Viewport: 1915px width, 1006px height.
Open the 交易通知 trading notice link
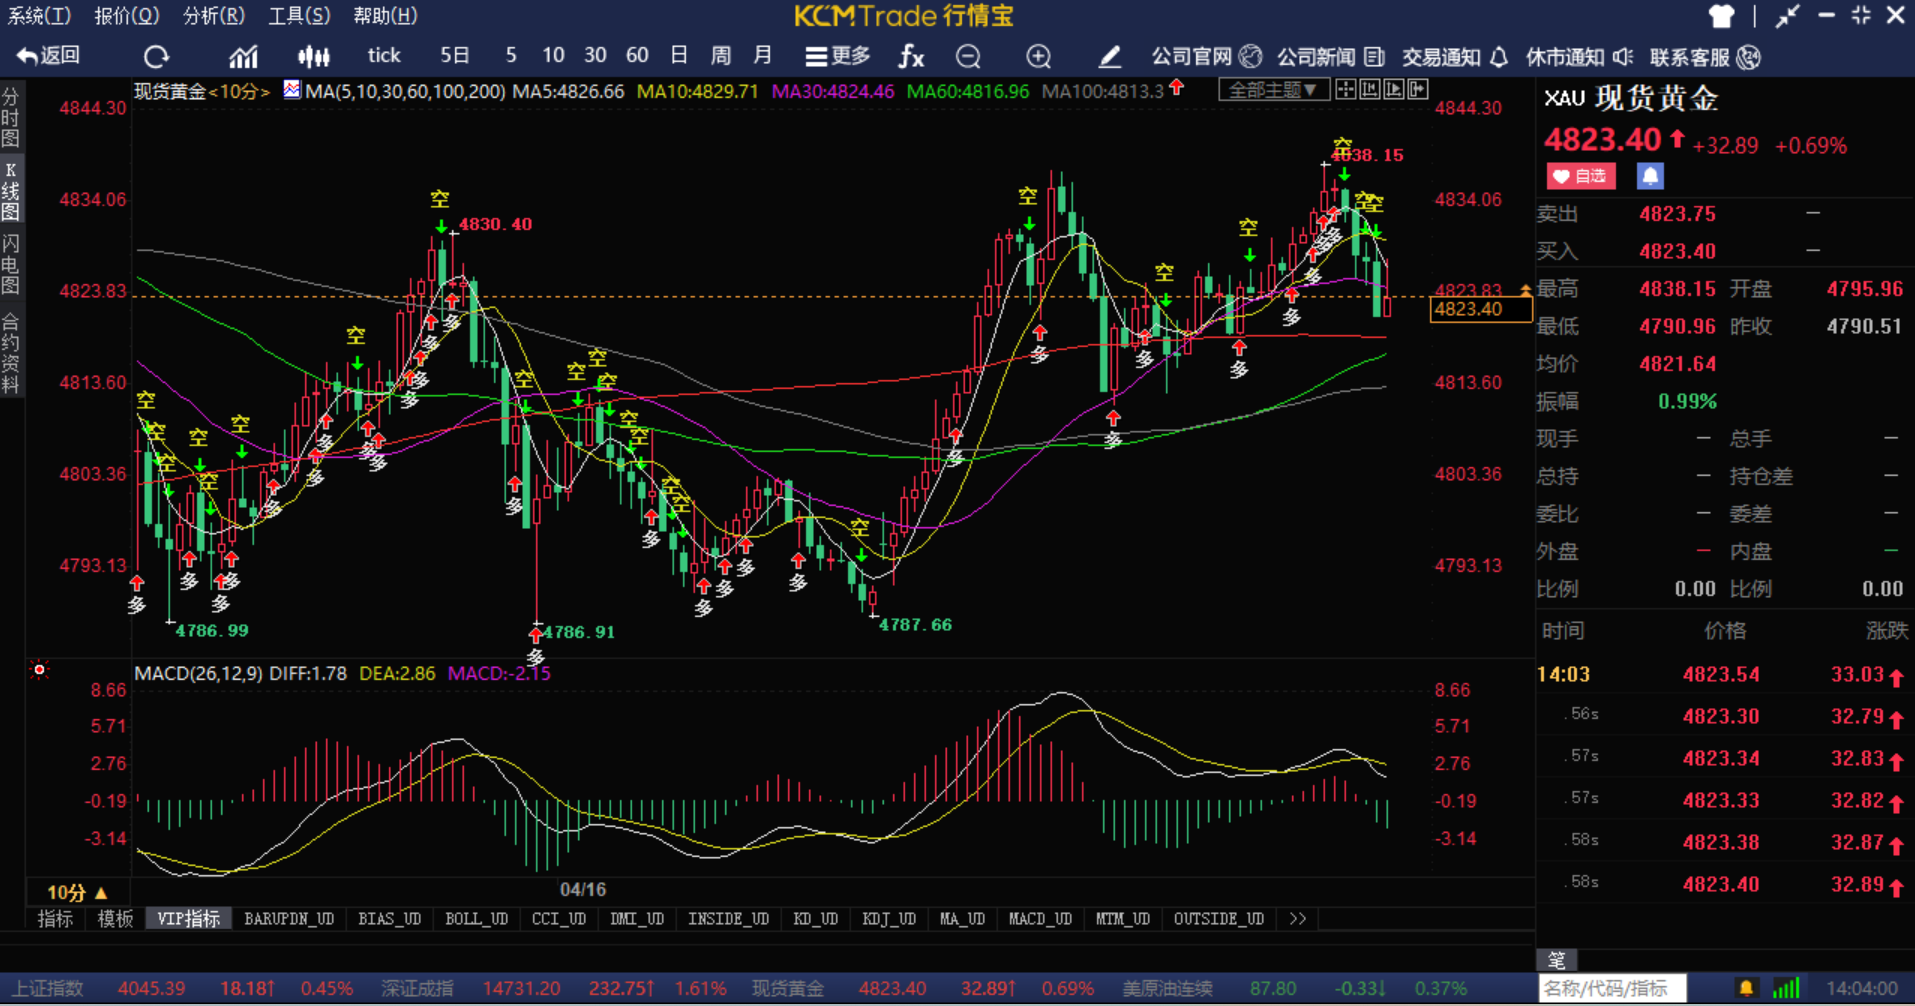pyautogui.click(x=1455, y=57)
